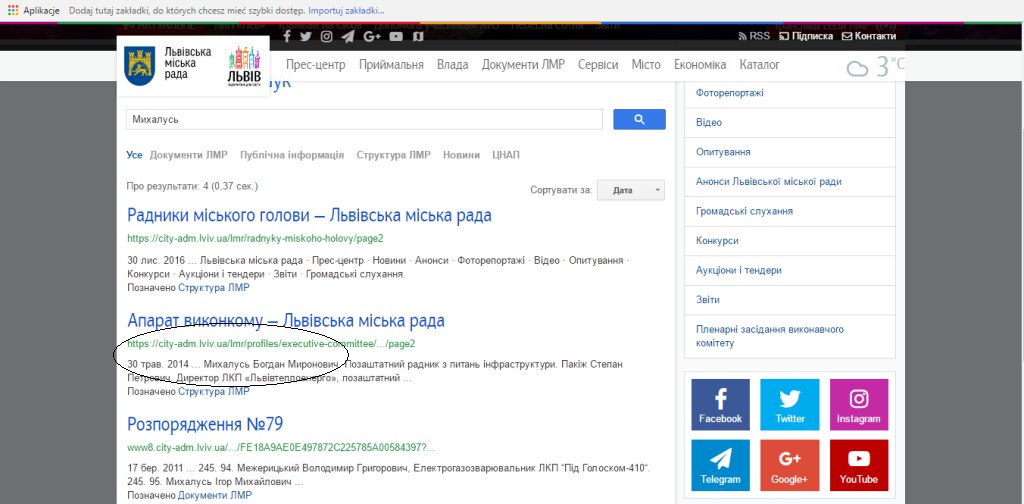Open result Апарат виконкому — Львівська міська рада
The height and width of the screenshot is (504, 1024).
click(286, 321)
